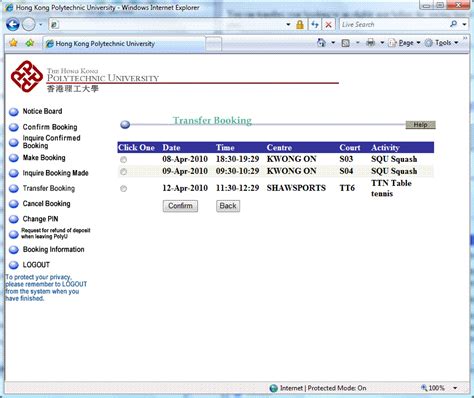This screenshot has width=474, height=398.
Task: Open the Notice Board link
Action: click(x=42, y=111)
